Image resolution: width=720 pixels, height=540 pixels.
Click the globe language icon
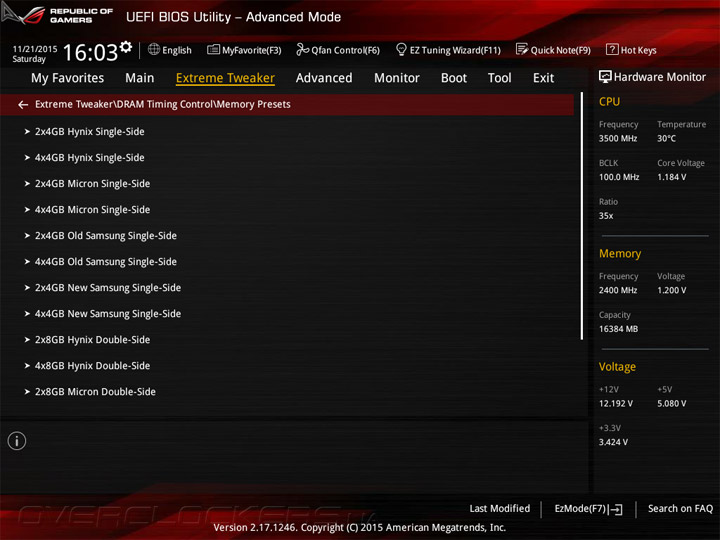(x=154, y=50)
